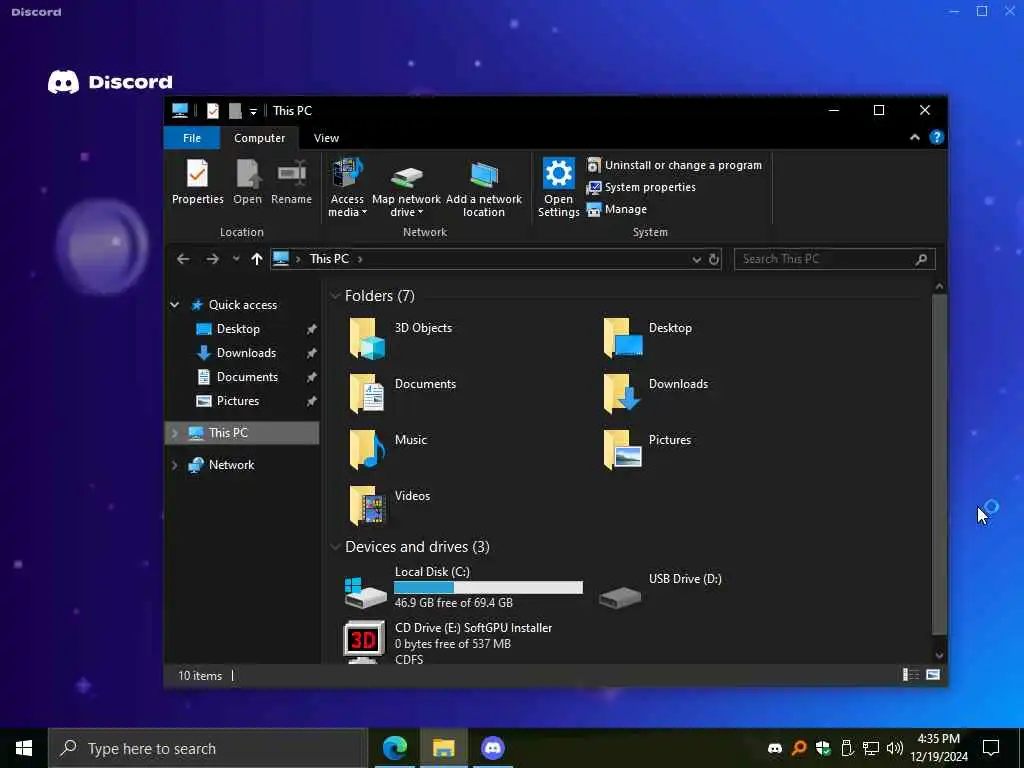Open Discord from the taskbar
Viewport: 1024px width, 768px height.
(x=492, y=748)
